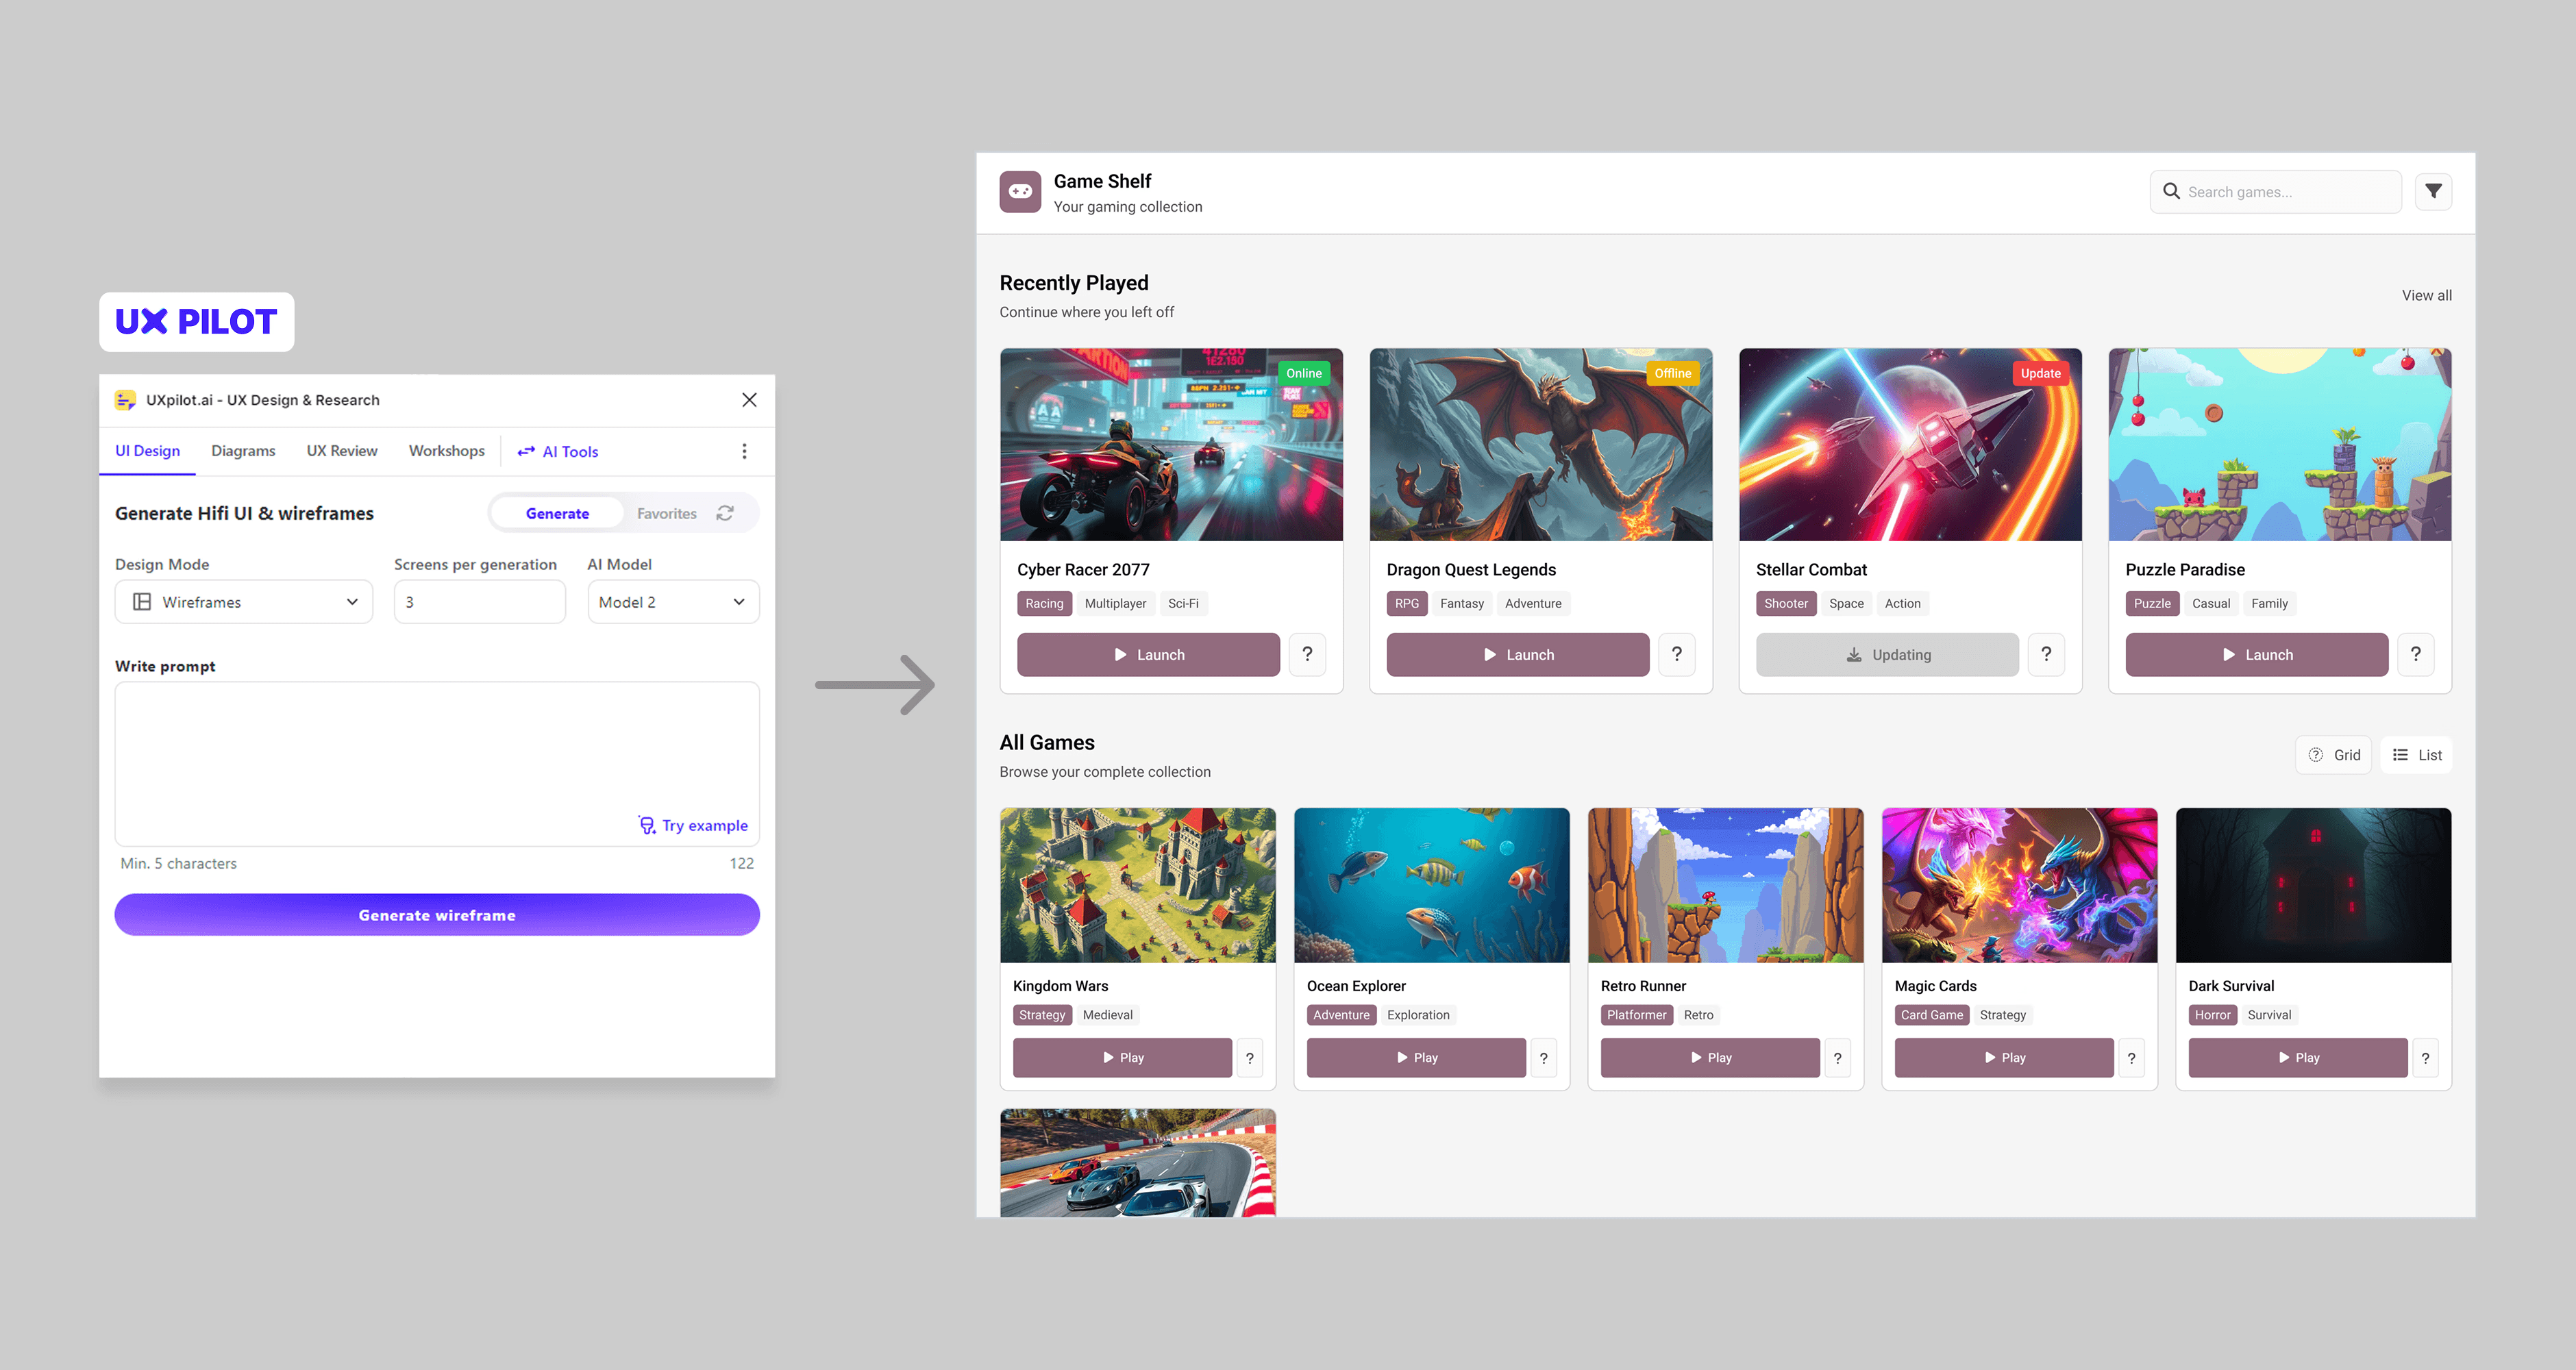Open the UX Review tab

[x=342, y=451]
